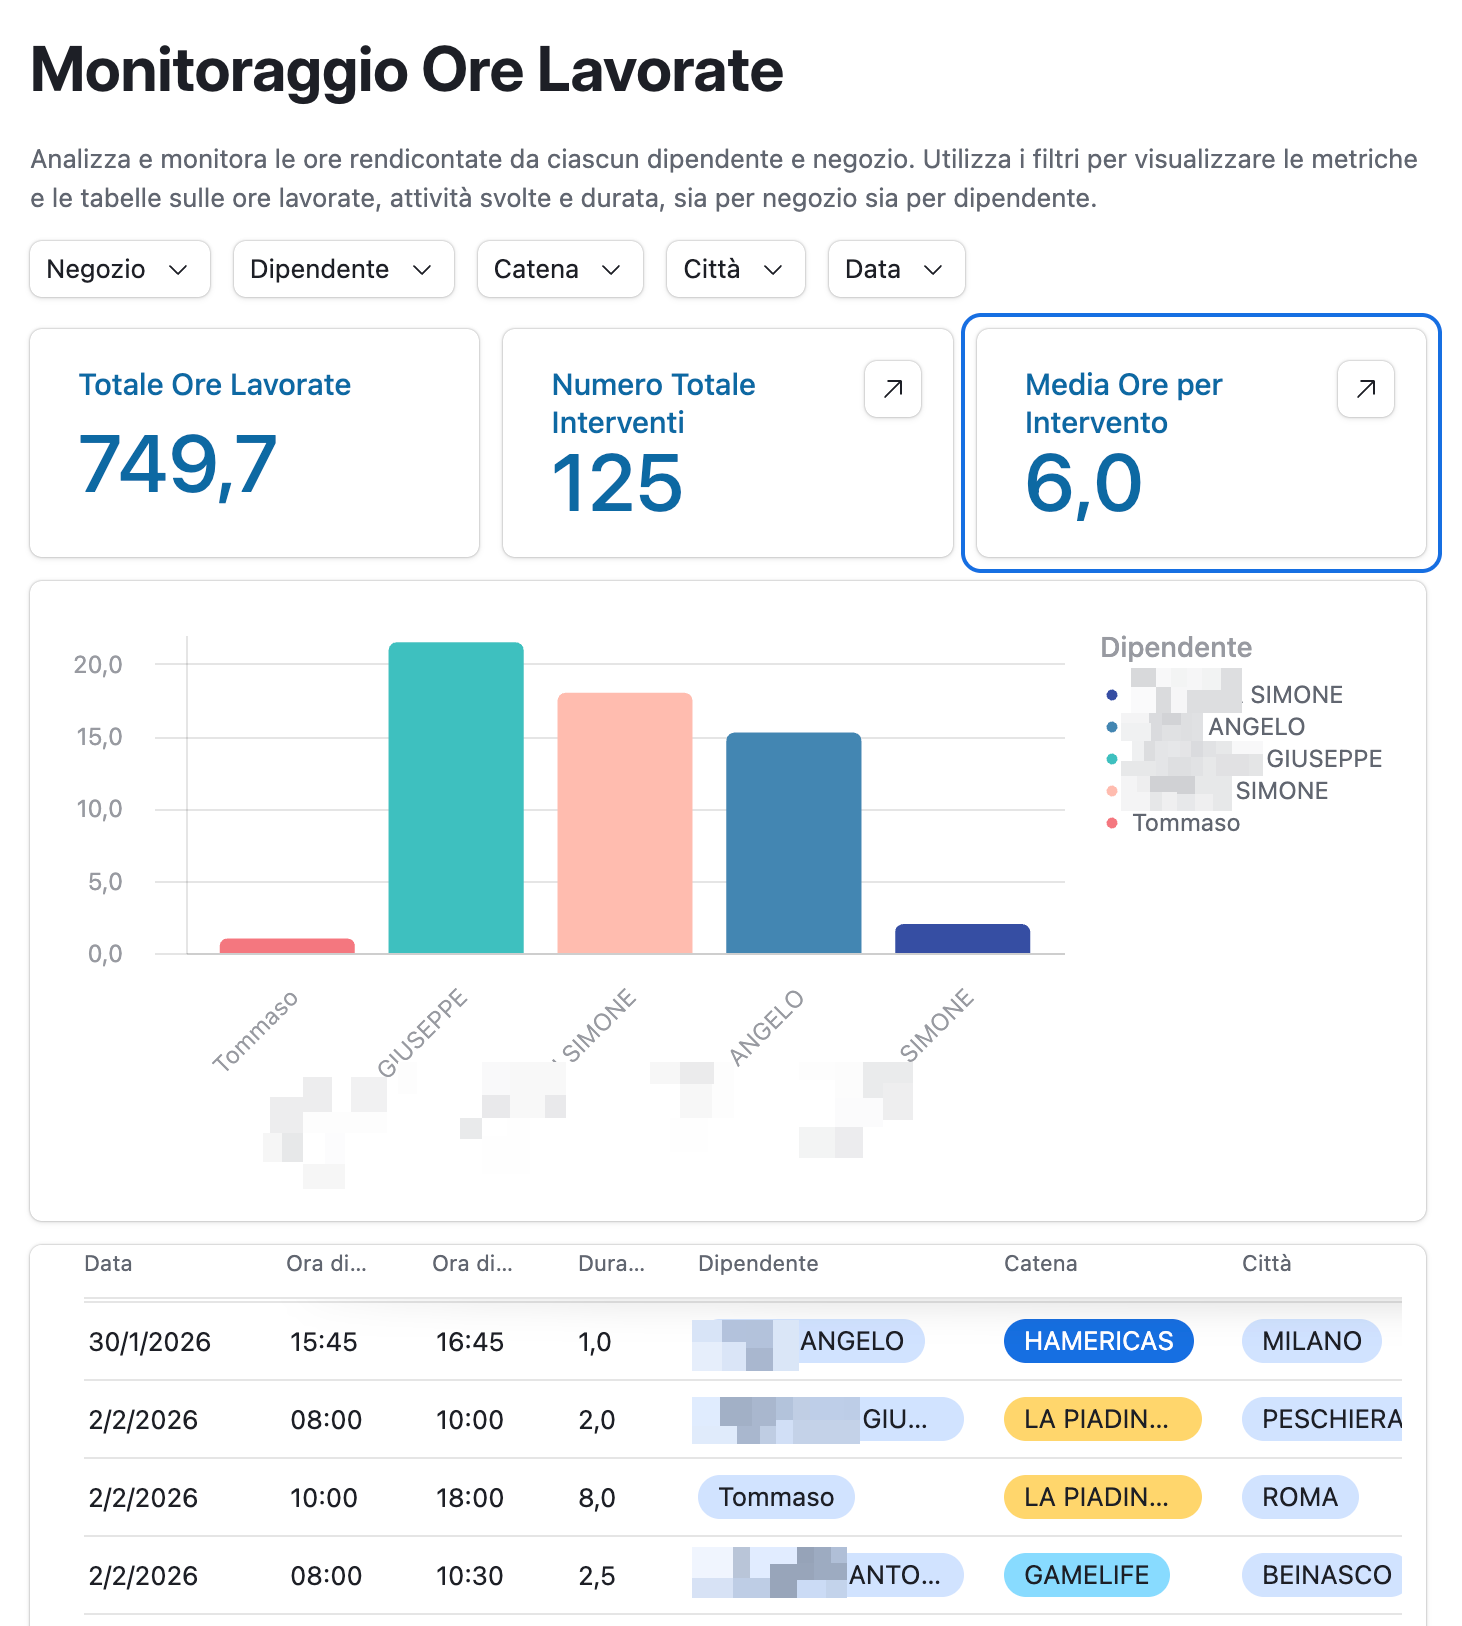Click expand arrow on Numero Totale Interventi card
Image resolution: width=1462 pixels, height=1626 pixels.
[x=893, y=388]
